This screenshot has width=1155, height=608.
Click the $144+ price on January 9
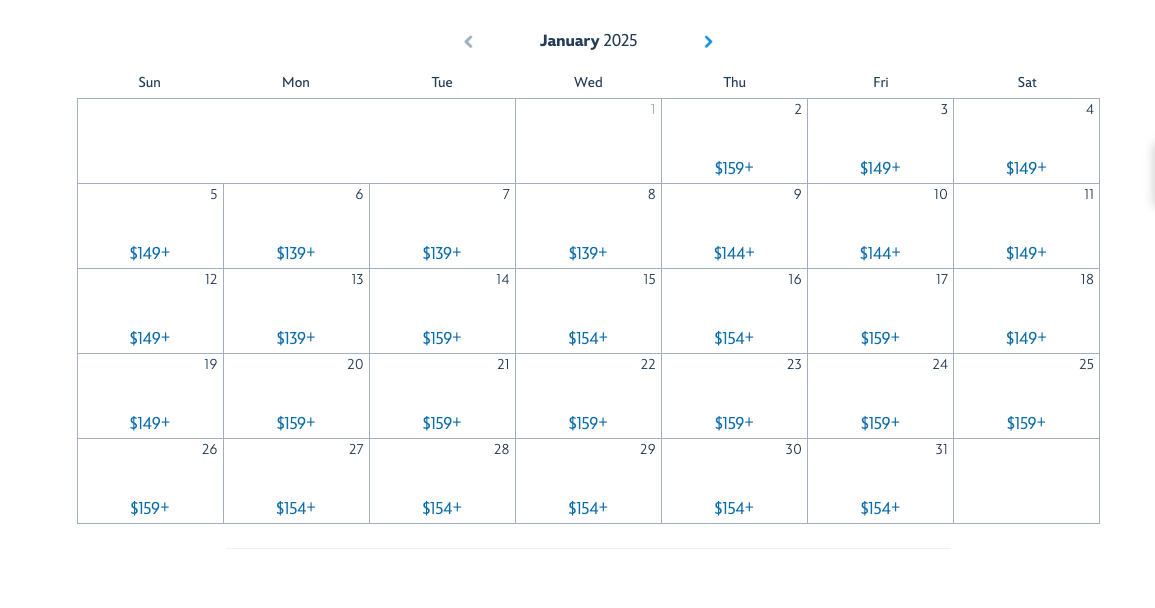[734, 253]
